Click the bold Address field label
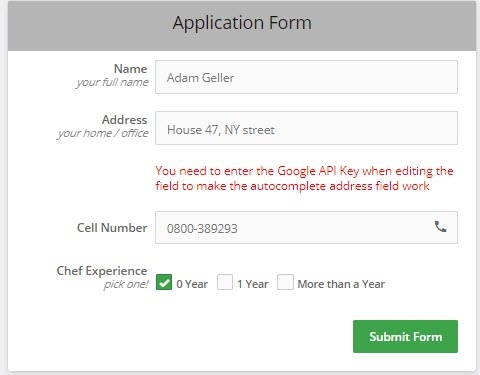Screen dimensions: 480x375 124,120
